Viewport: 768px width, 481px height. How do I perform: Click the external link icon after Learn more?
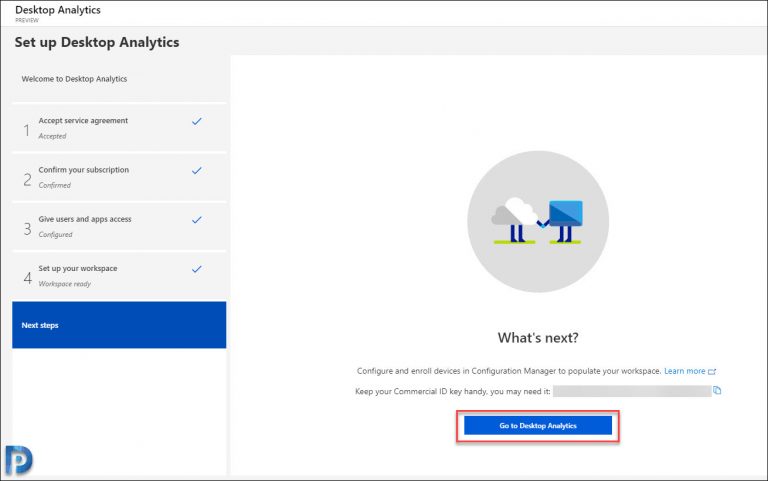click(x=712, y=372)
